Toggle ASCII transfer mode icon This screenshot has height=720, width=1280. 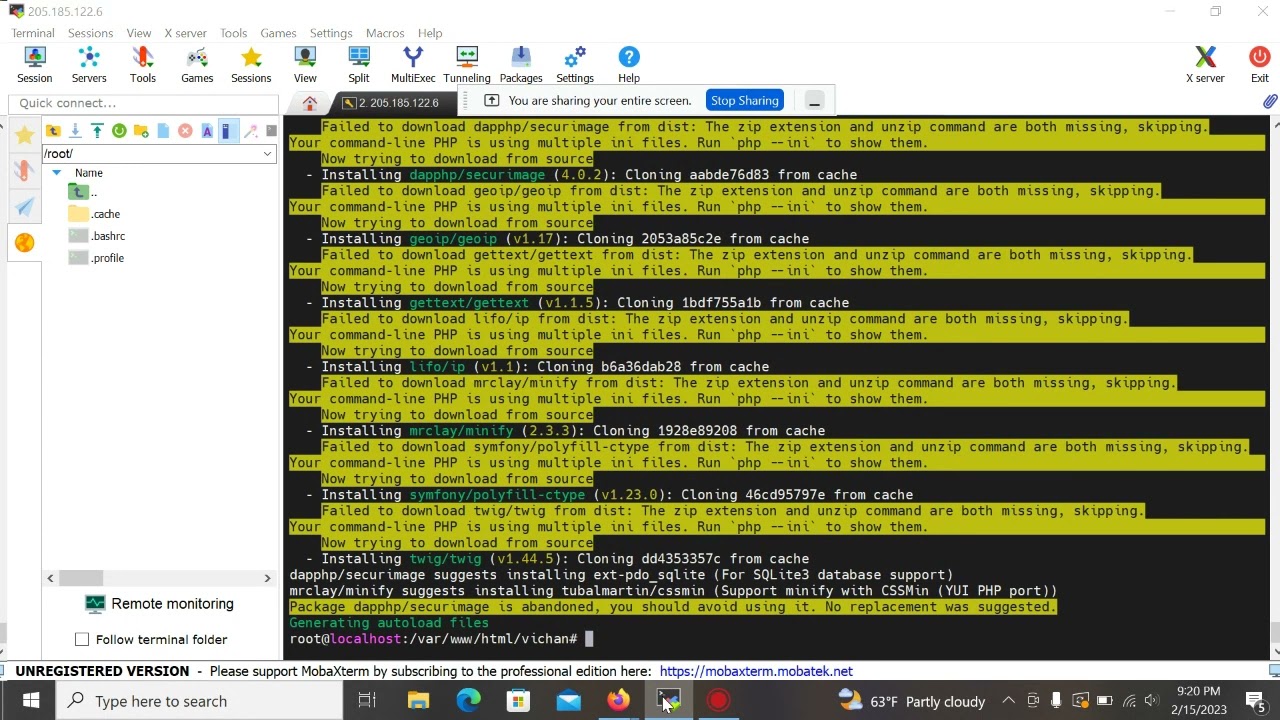point(207,131)
